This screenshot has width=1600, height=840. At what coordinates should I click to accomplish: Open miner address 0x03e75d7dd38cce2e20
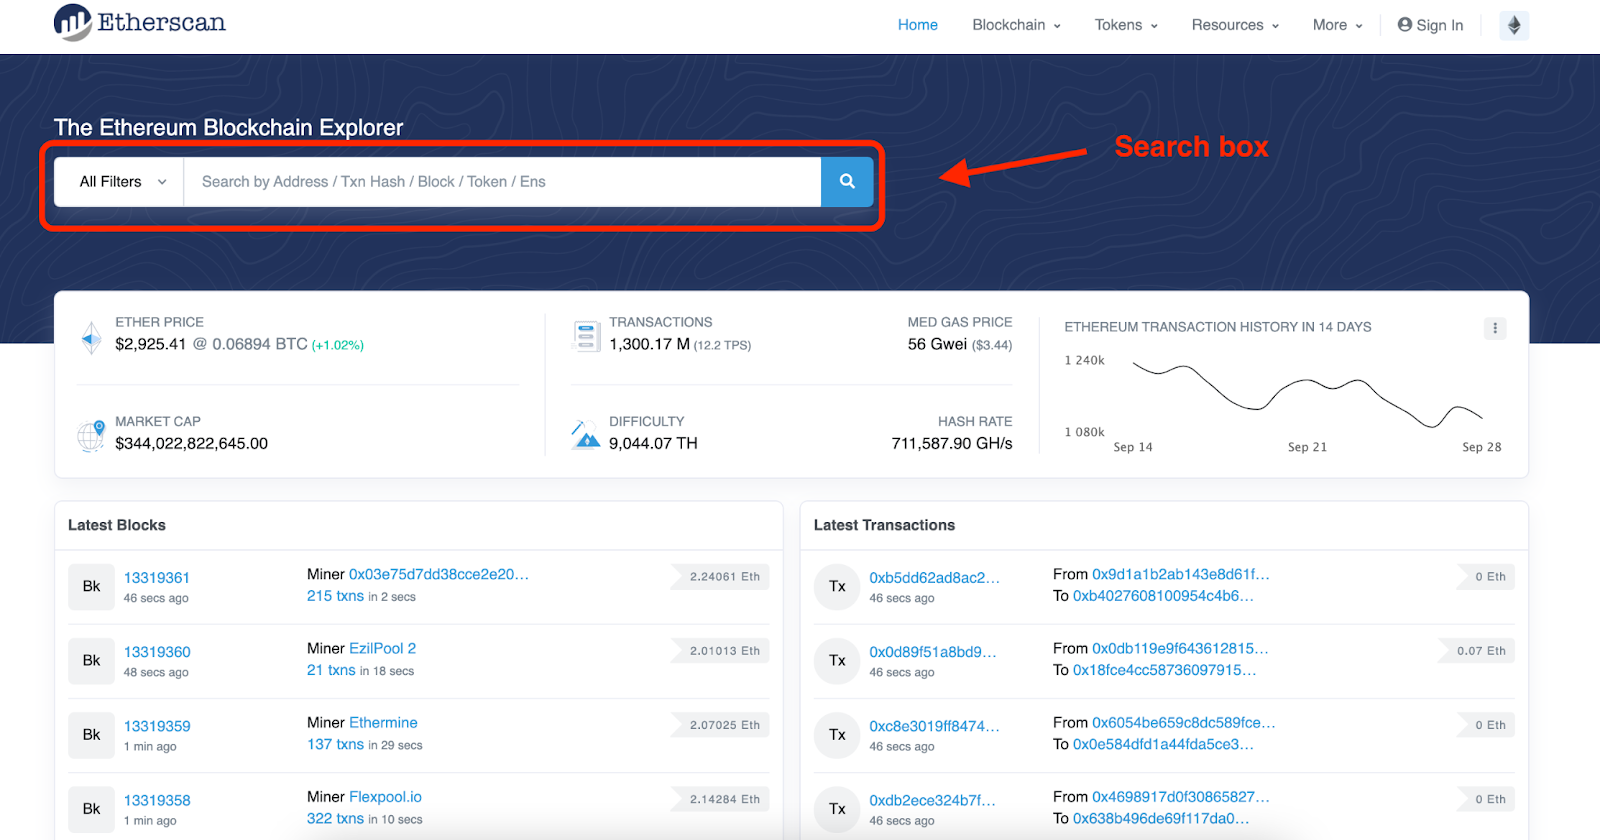point(439,574)
